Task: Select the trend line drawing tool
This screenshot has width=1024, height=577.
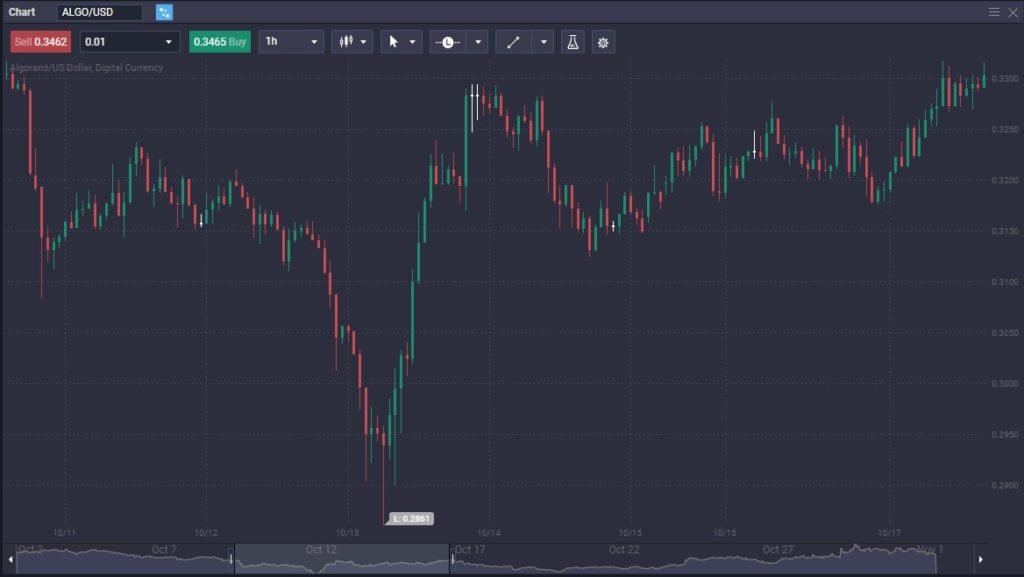Action: 513,42
